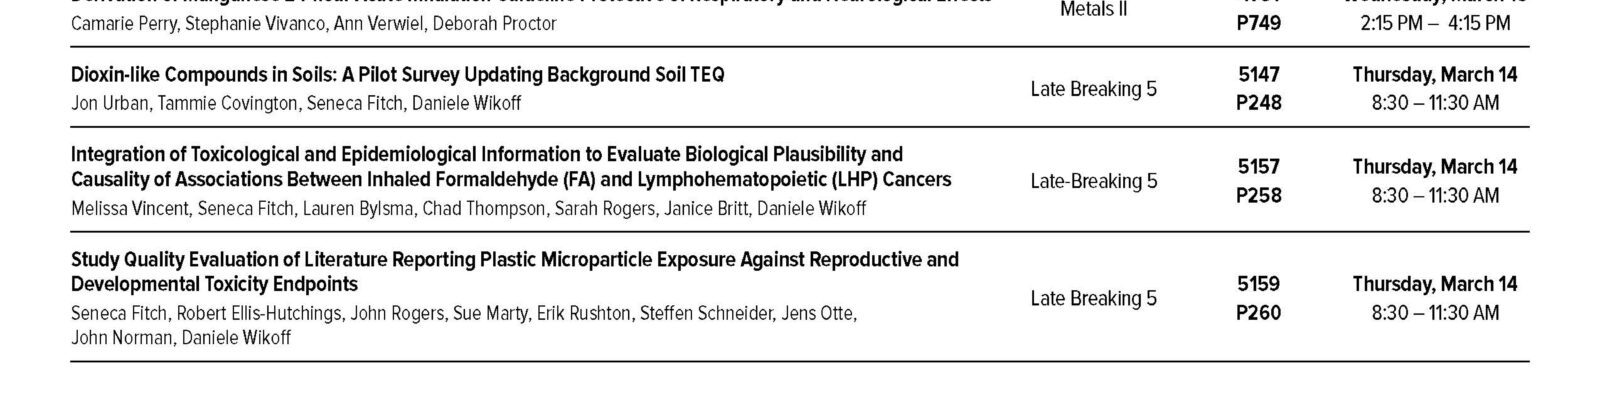Select poster number P258

(1258, 195)
